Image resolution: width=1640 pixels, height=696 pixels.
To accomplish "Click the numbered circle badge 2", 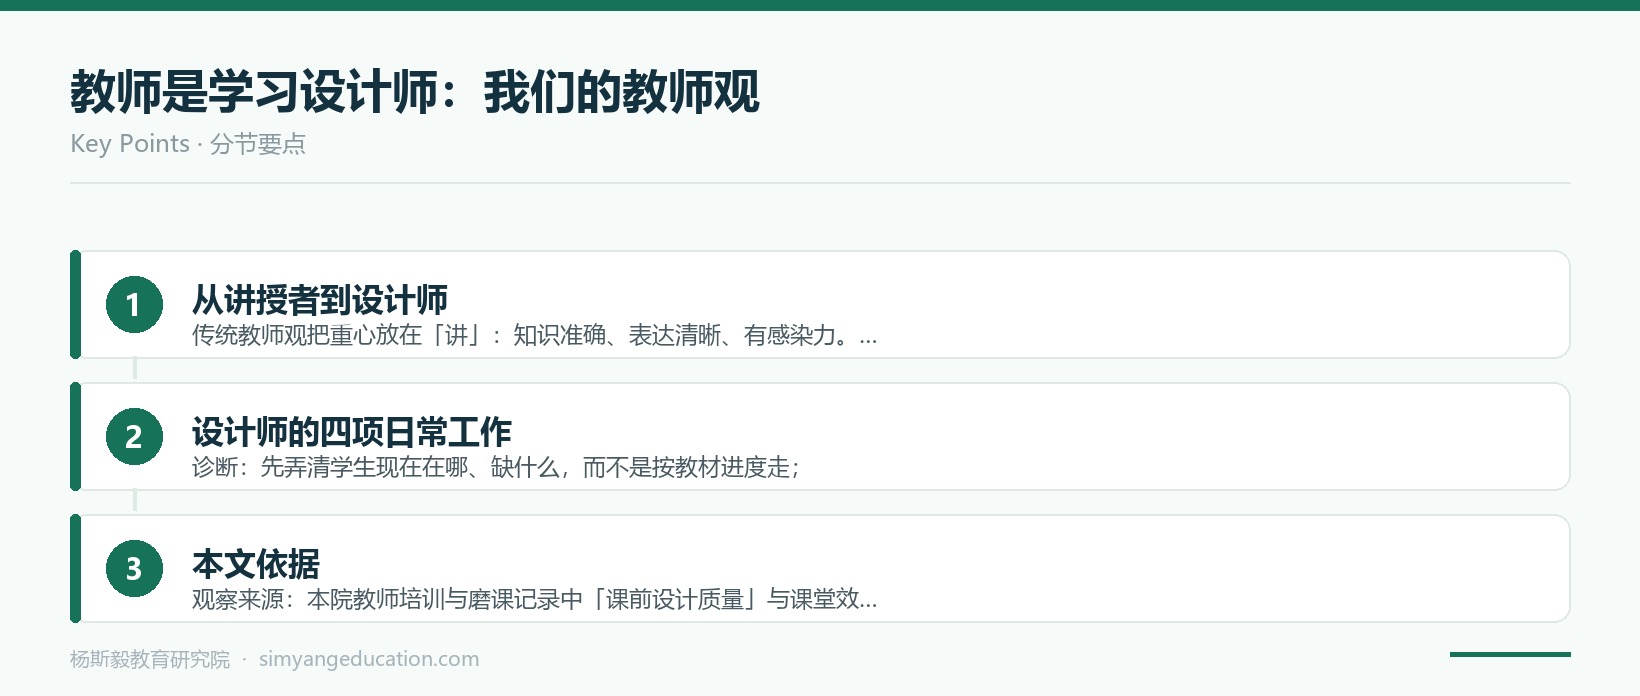I will click(x=134, y=436).
